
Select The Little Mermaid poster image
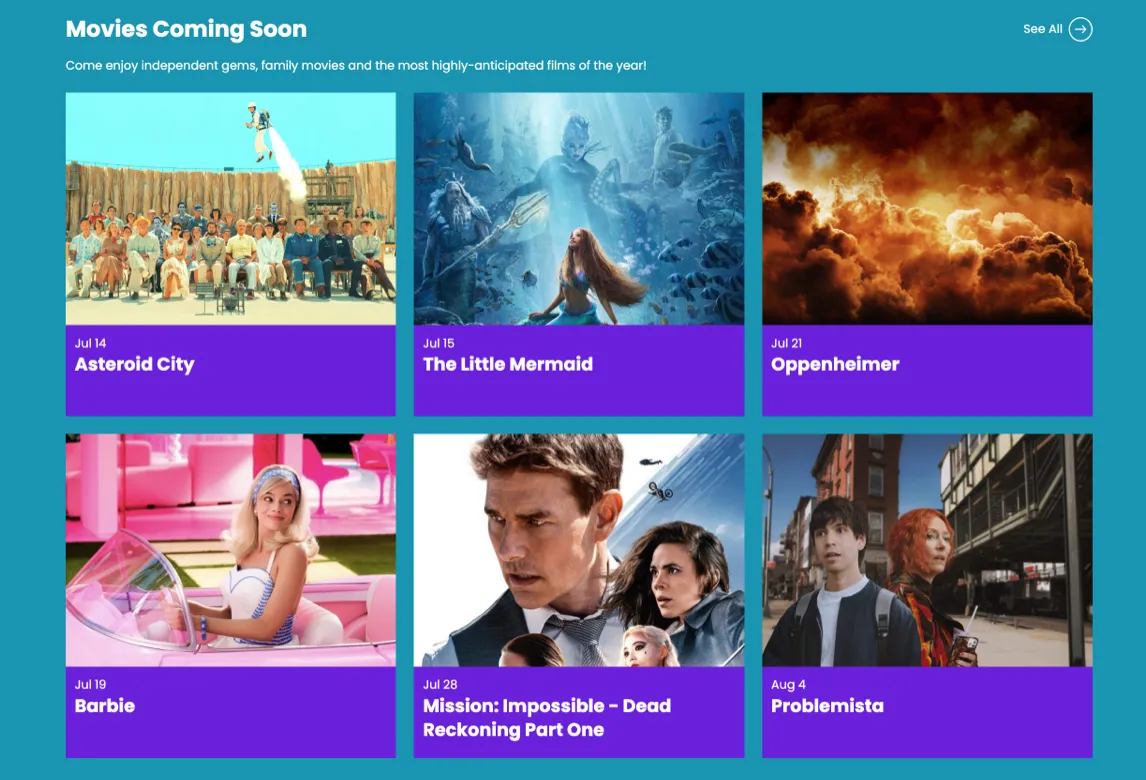[x=579, y=208]
